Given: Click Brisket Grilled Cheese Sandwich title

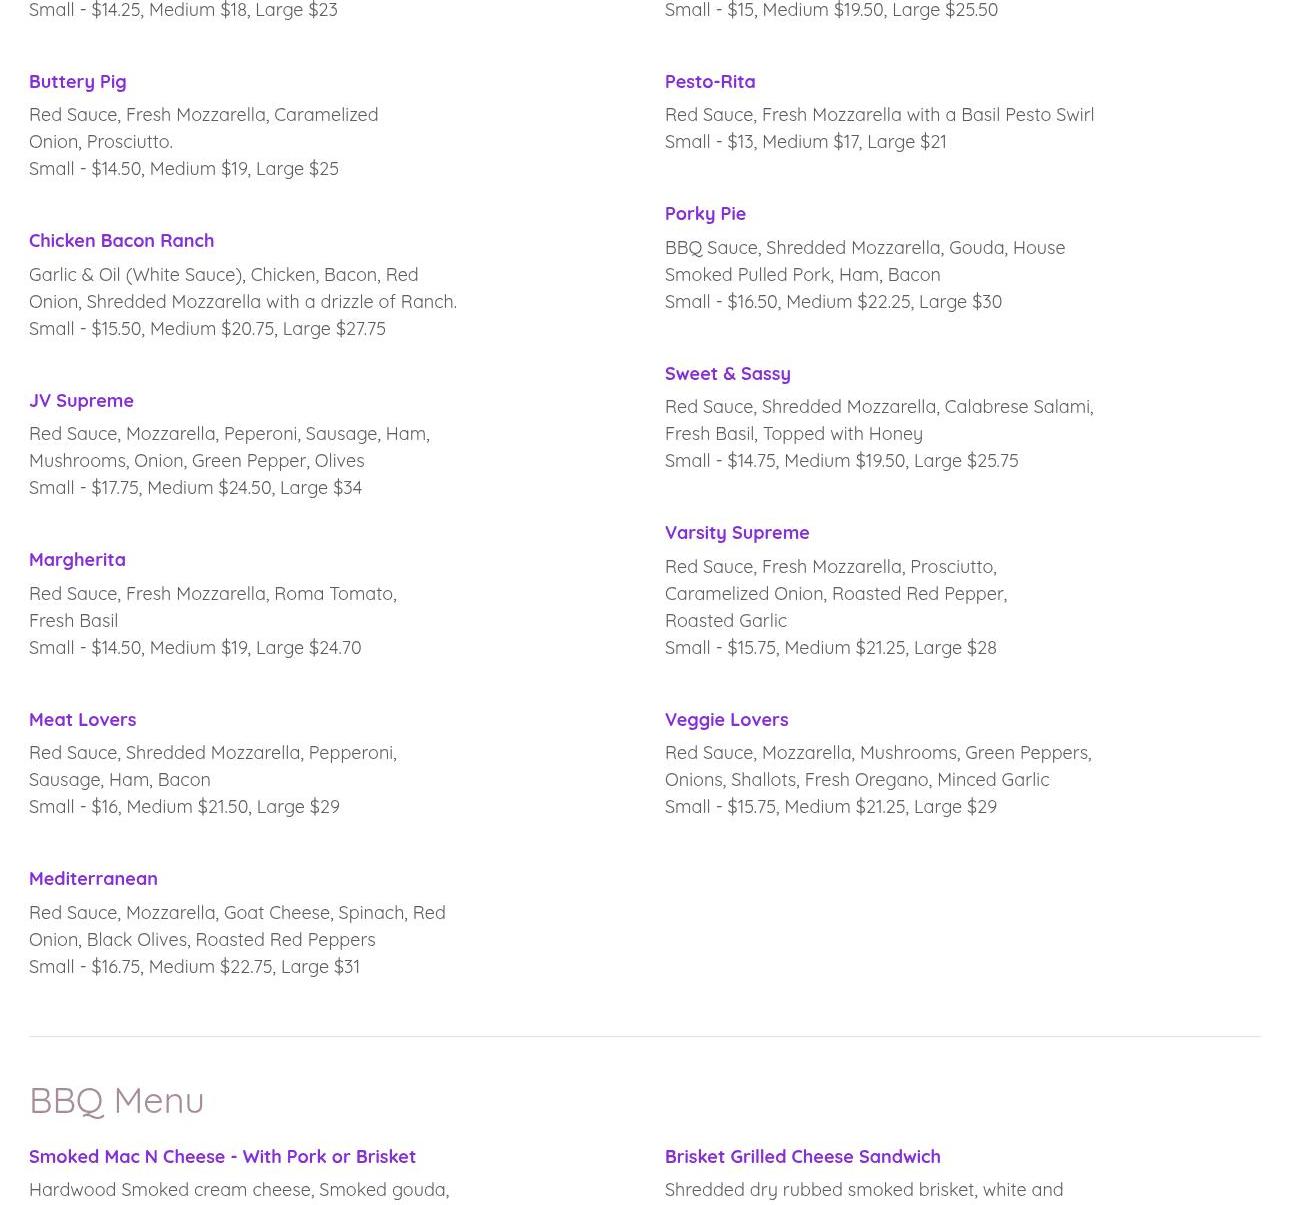Looking at the screenshot, I should tap(802, 1156).
